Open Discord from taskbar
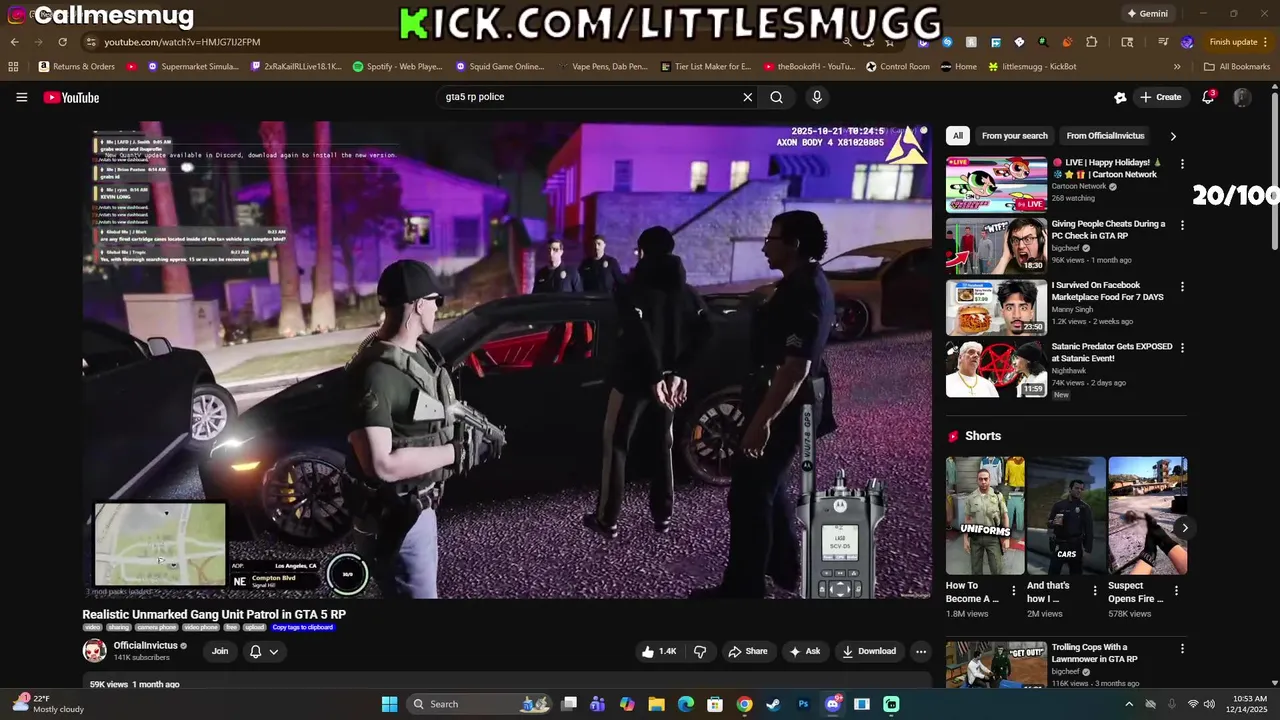The height and width of the screenshot is (720, 1280). tap(832, 704)
